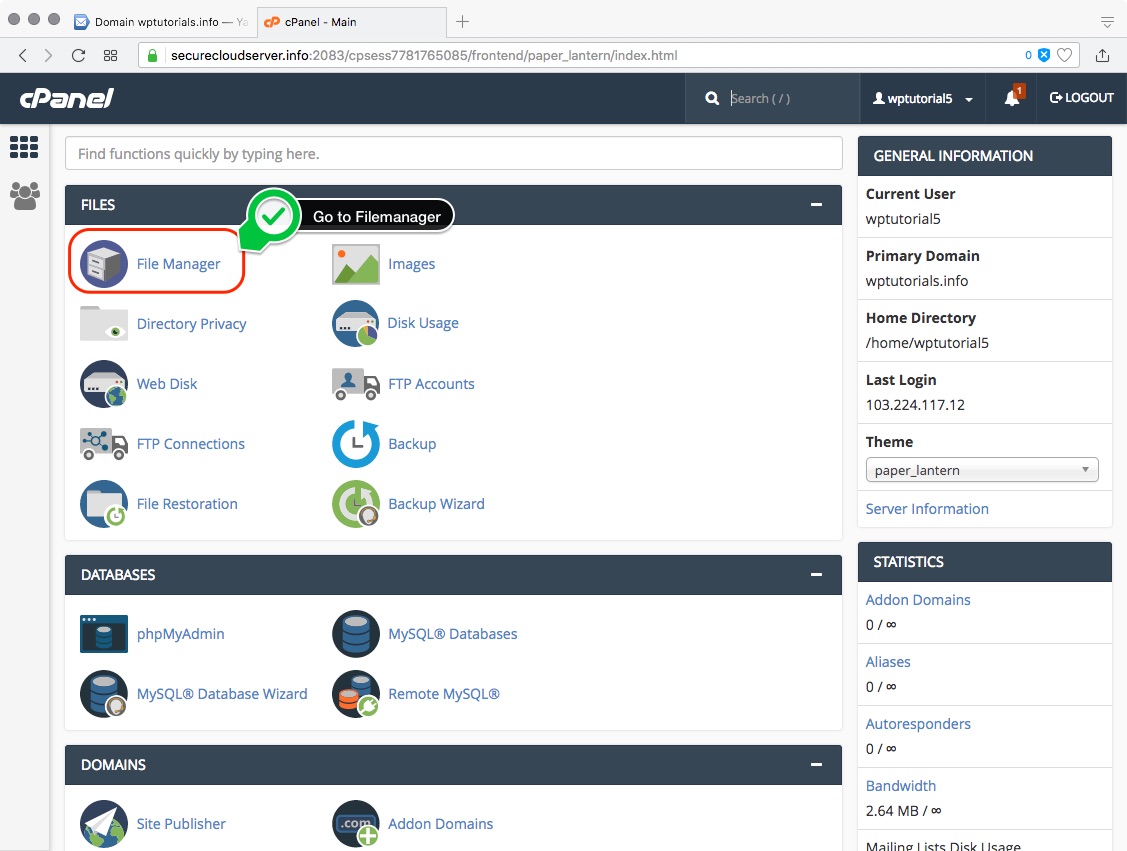1127x851 pixels.
Task: Collapse the DATABASES section
Action: point(816,575)
